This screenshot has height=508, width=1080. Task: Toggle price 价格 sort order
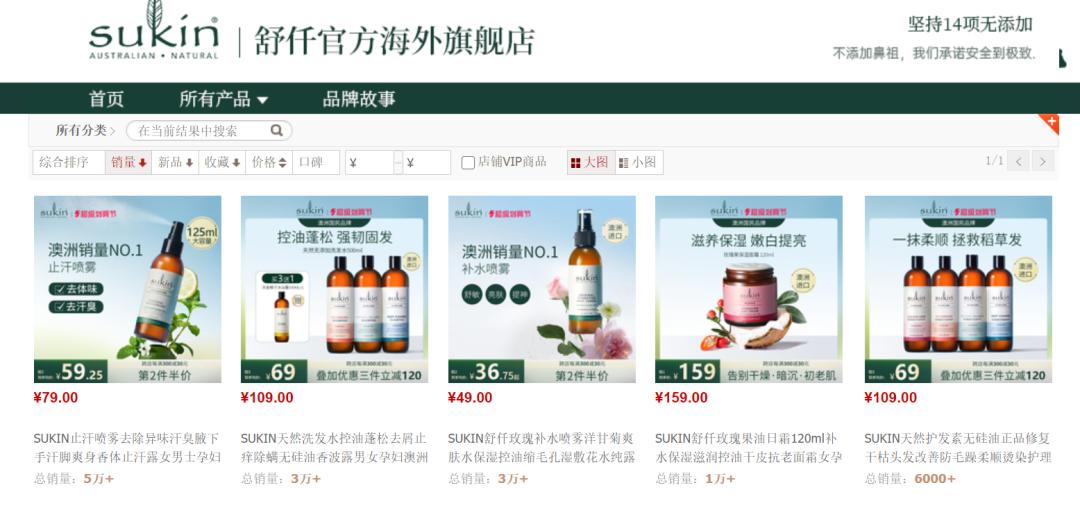pyautogui.click(x=269, y=162)
